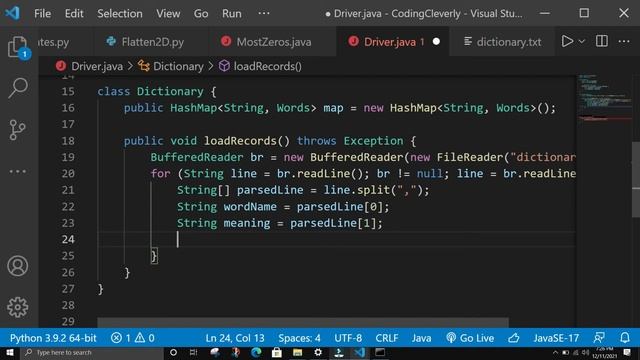
Task: Click the thumbs up status bar icon
Action: click(x=514, y=338)
